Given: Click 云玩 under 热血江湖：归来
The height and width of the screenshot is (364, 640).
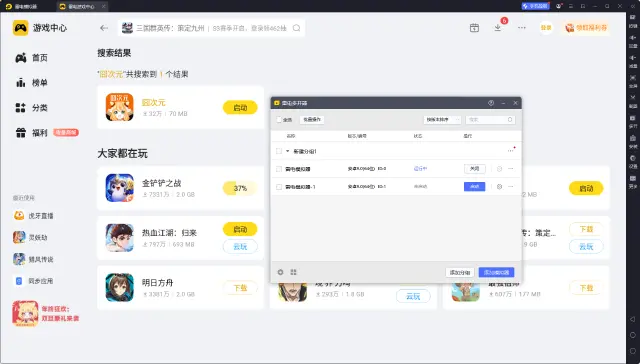Looking at the screenshot, I should (x=240, y=246).
